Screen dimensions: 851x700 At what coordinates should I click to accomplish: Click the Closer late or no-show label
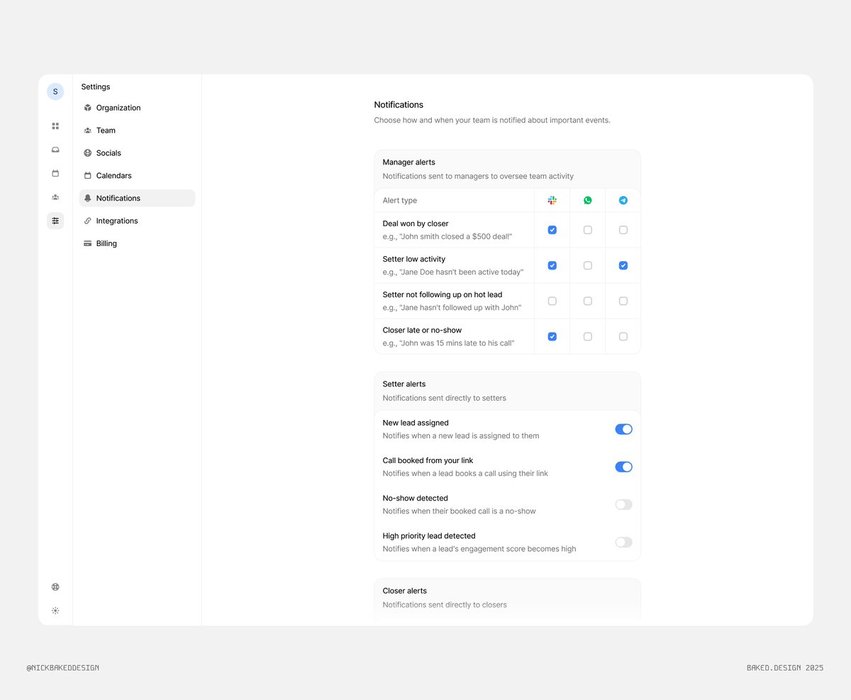coord(422,330)
